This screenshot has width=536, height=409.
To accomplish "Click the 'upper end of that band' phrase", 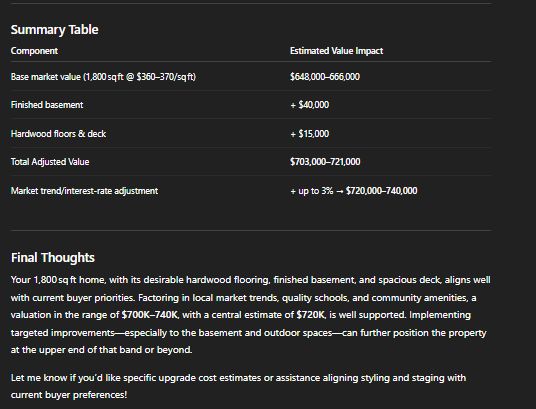I will [96, 350].
